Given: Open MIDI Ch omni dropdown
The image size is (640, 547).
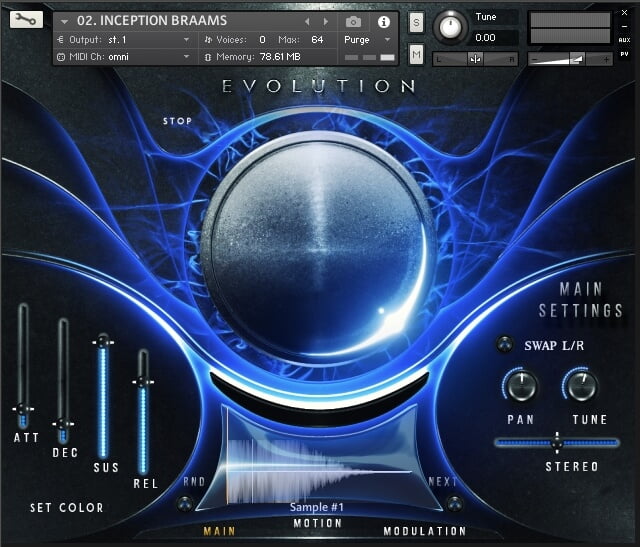Looking at the screenshot, I should [187, 57].
